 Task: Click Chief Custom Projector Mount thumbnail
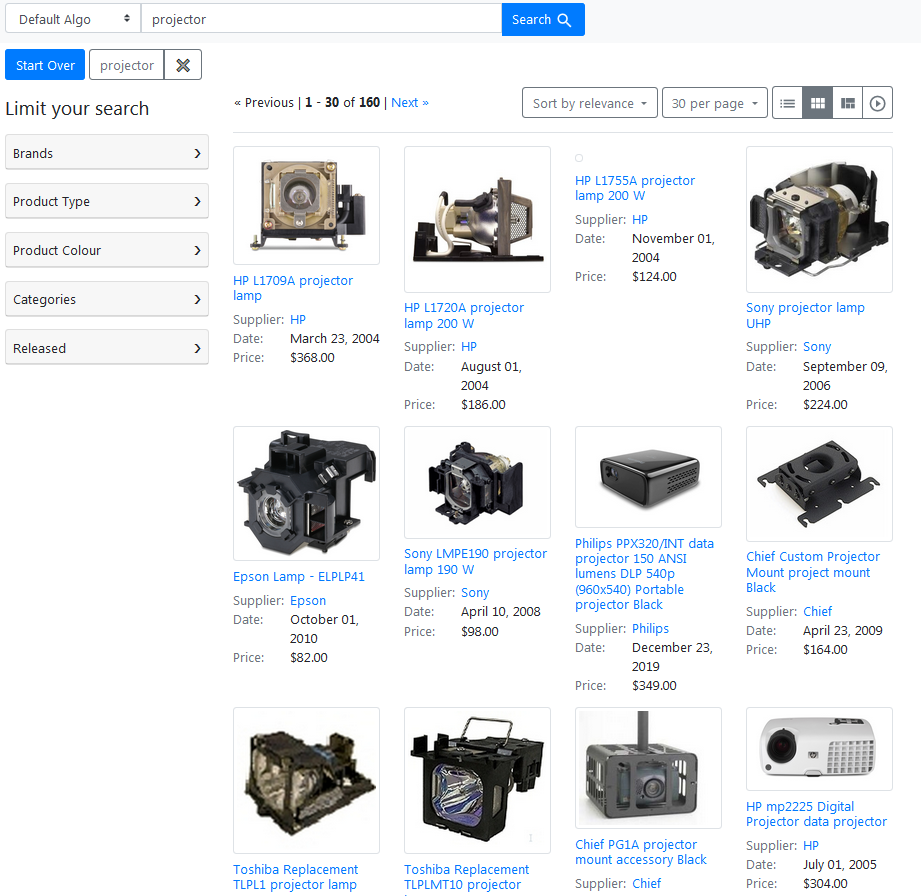tap(819, 484)
